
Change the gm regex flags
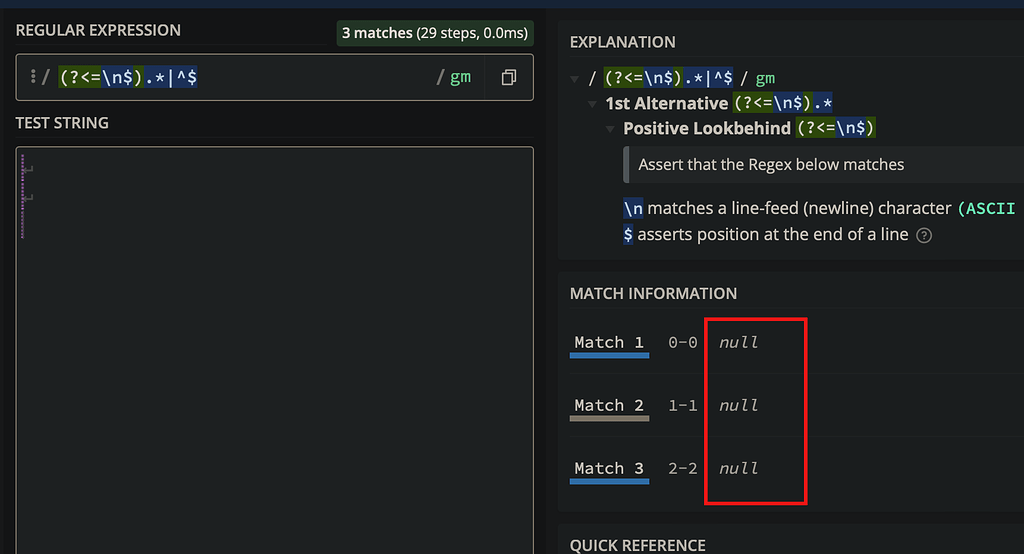[460, 77]
